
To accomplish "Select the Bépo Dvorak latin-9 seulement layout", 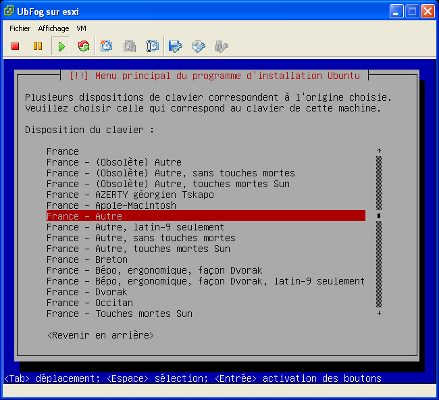I will (206, 281).
